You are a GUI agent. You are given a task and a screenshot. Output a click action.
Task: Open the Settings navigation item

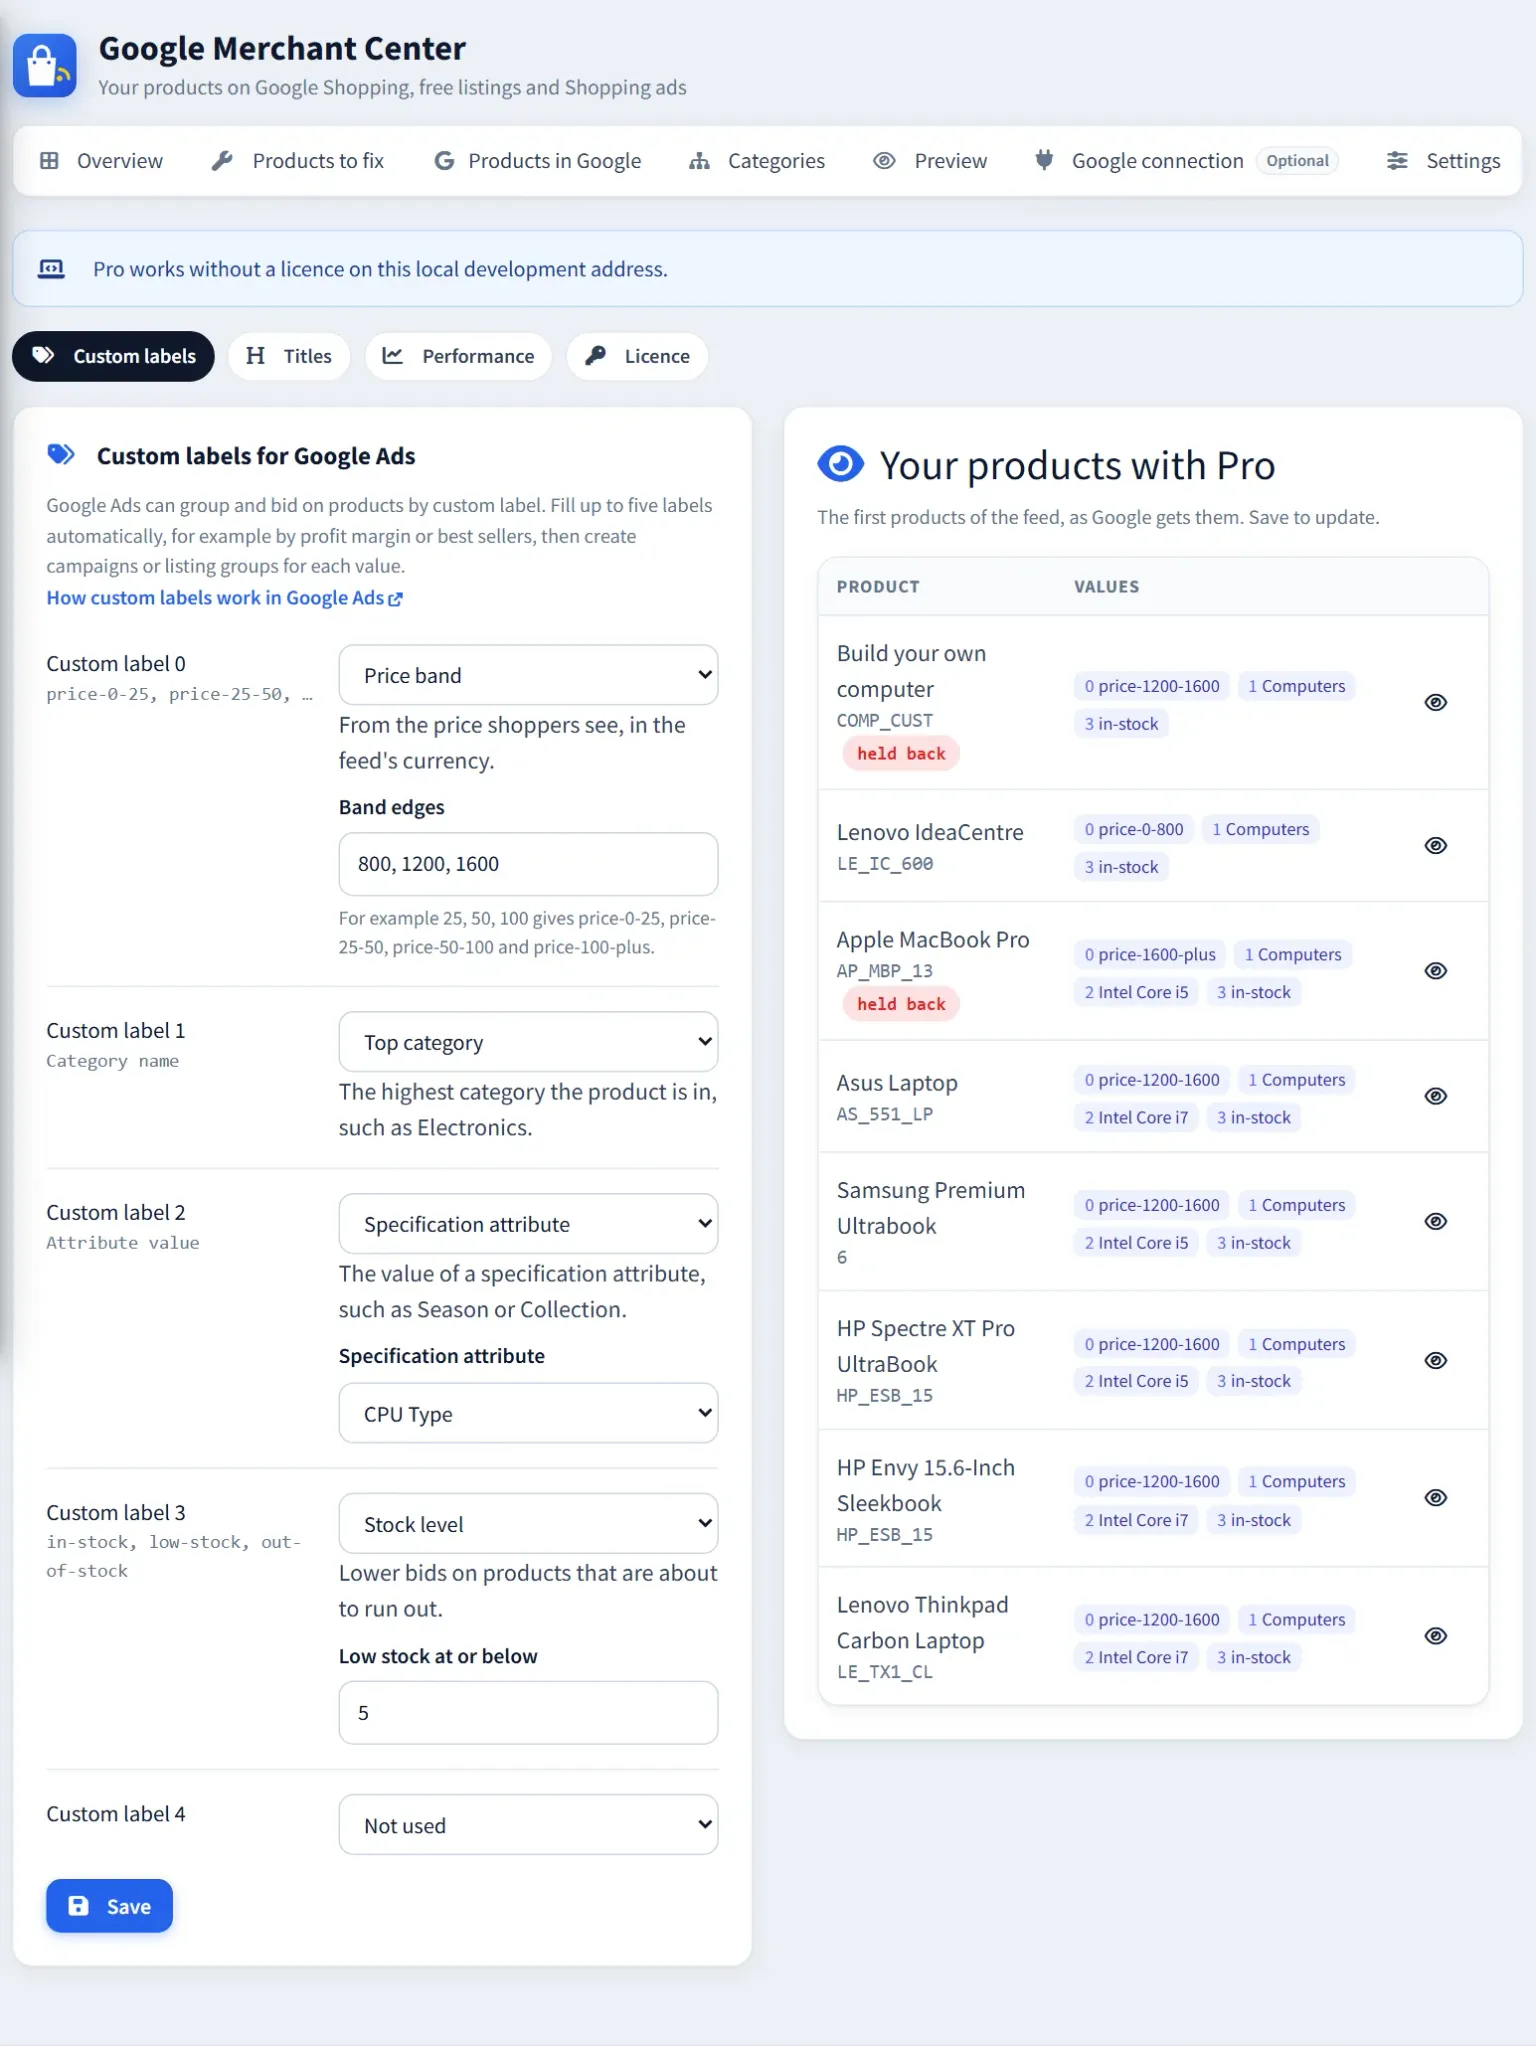coord(1443,160)
